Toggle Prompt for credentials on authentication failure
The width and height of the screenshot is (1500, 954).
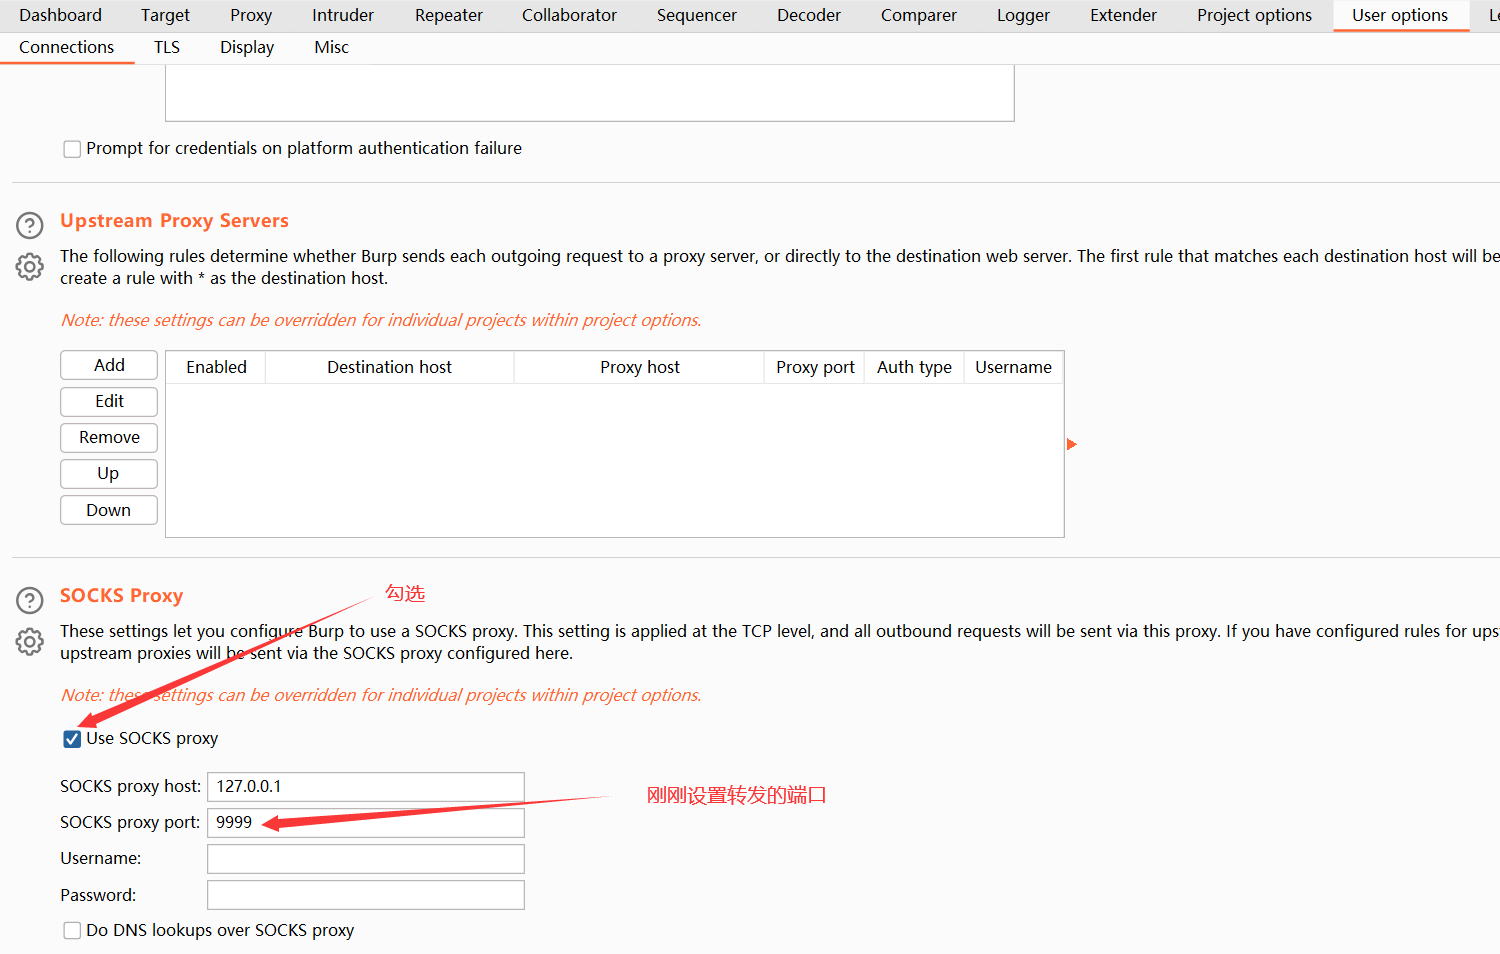72,149
